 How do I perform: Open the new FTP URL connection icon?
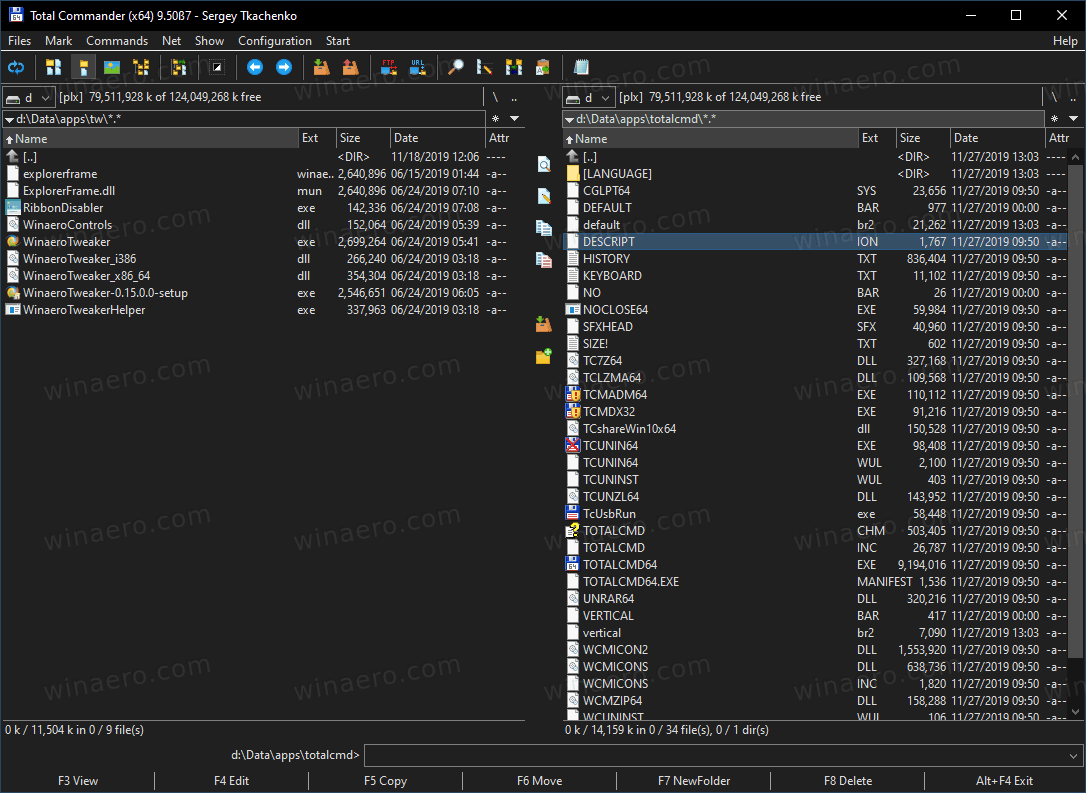tap(418, 67)
